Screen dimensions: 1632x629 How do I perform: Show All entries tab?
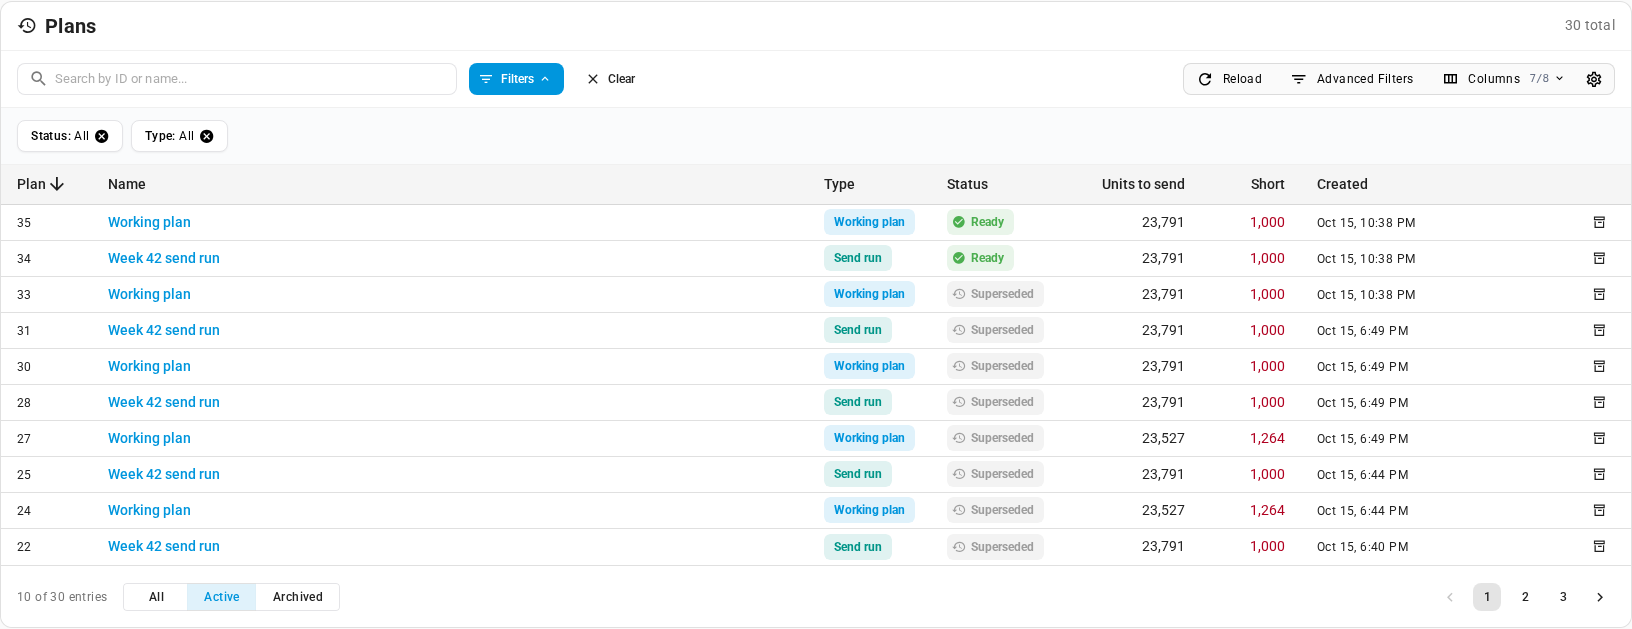(156, 597)
